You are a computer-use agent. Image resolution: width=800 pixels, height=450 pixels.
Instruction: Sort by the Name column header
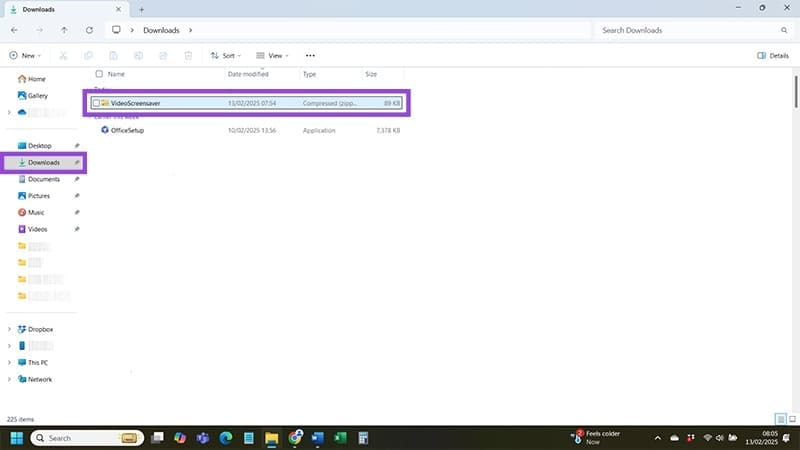click(x=116, y=74)
